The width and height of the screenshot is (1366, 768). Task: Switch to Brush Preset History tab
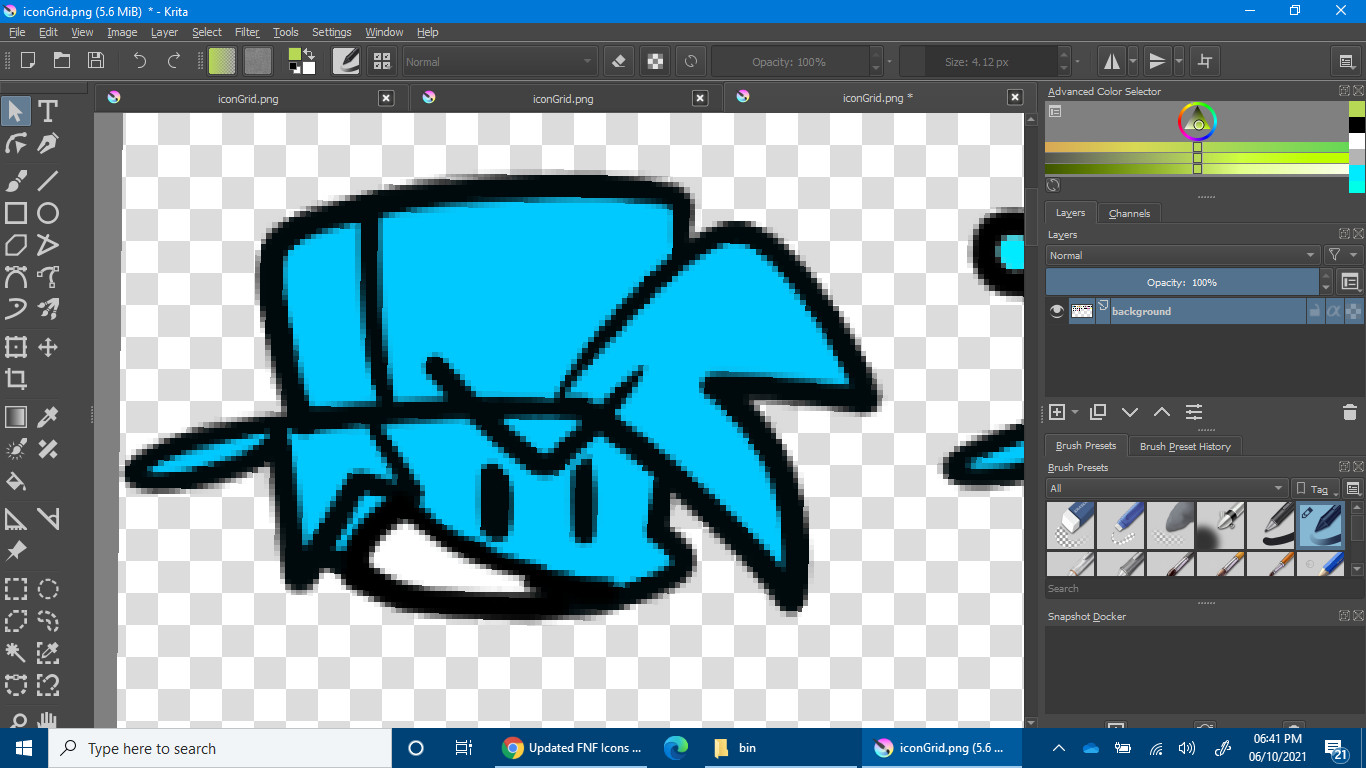click(x=1185, y=446)
